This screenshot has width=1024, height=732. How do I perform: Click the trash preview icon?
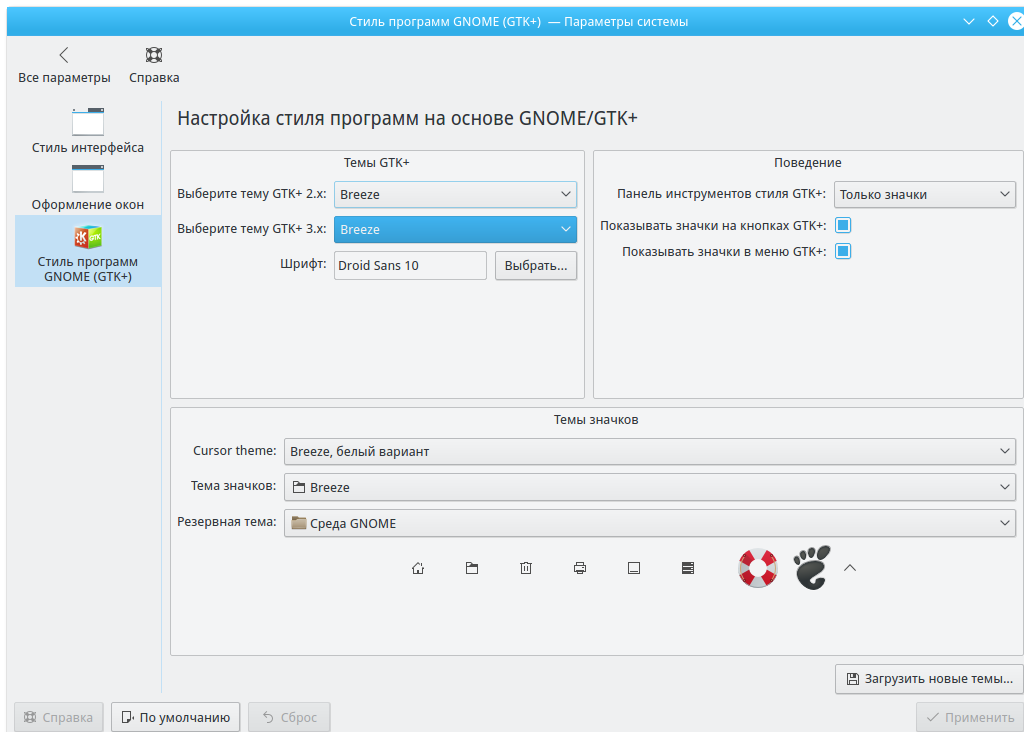[x=526, y=568]
